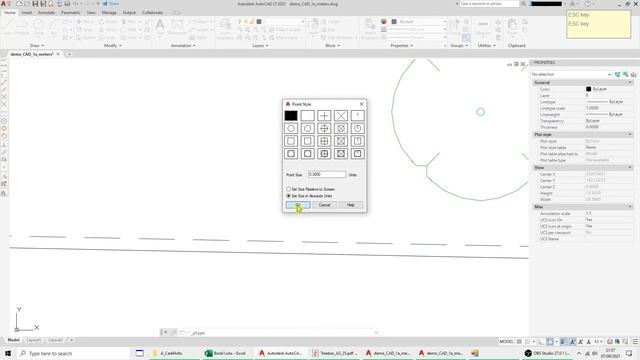640x360 pixels.
Task: Open the View ribbon tab
Action: click(91, 13)
